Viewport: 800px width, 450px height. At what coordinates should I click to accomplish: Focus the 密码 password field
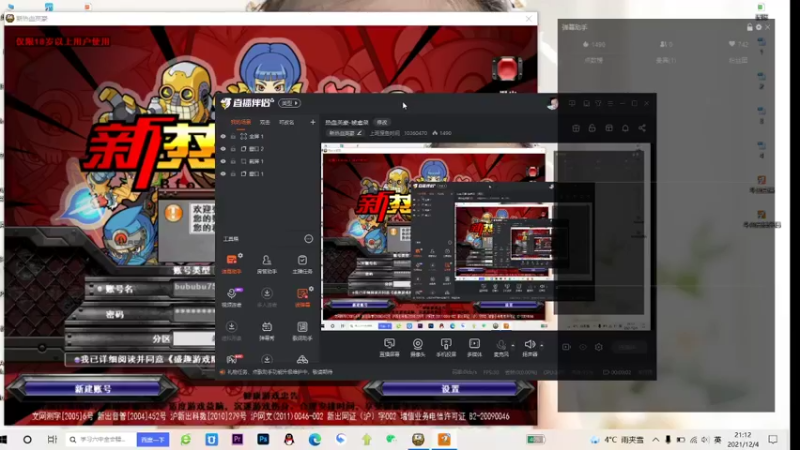click(194, 313)
